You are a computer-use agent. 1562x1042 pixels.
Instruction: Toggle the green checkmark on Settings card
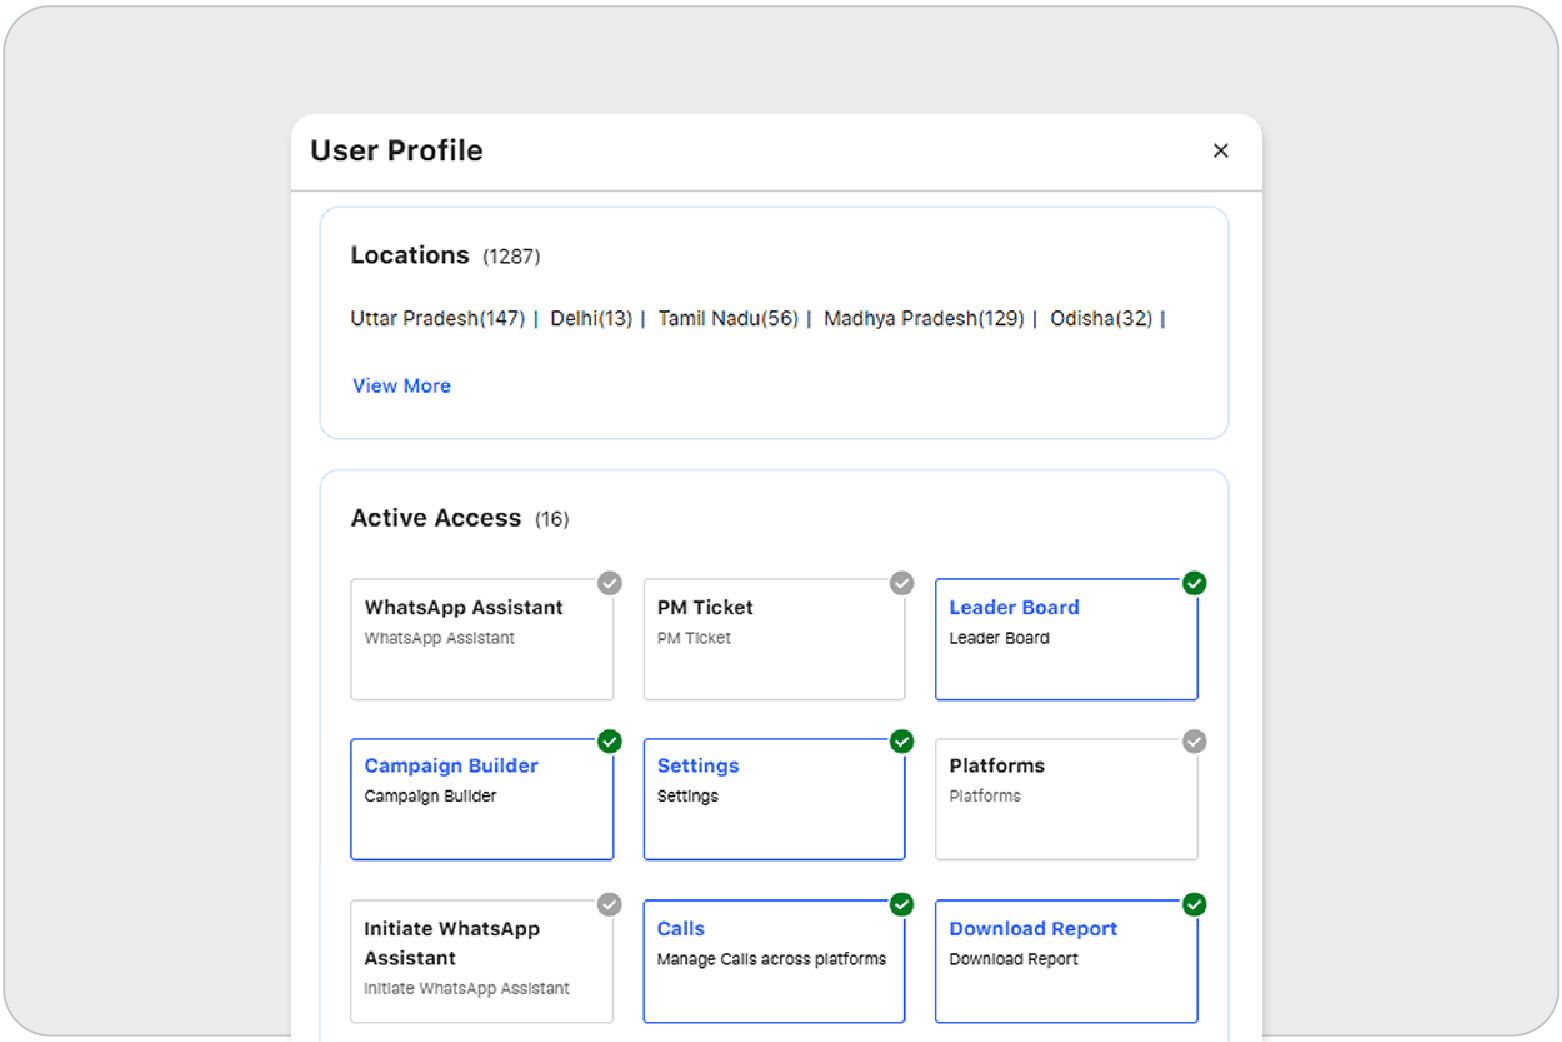(901, 741)
